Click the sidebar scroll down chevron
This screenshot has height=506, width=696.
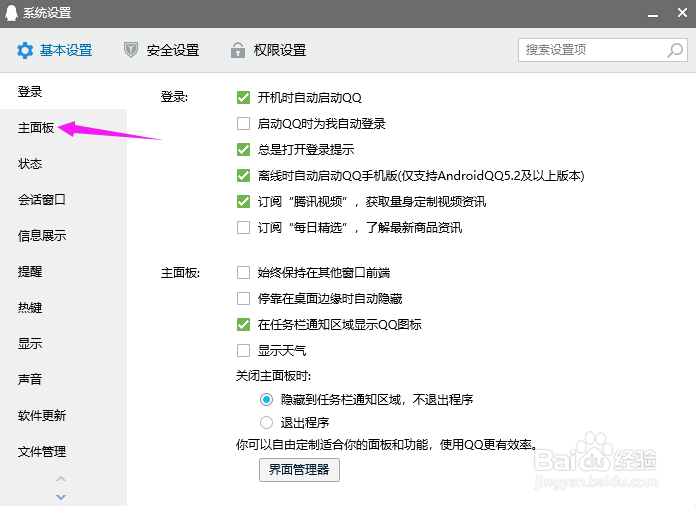click(61, 497)
